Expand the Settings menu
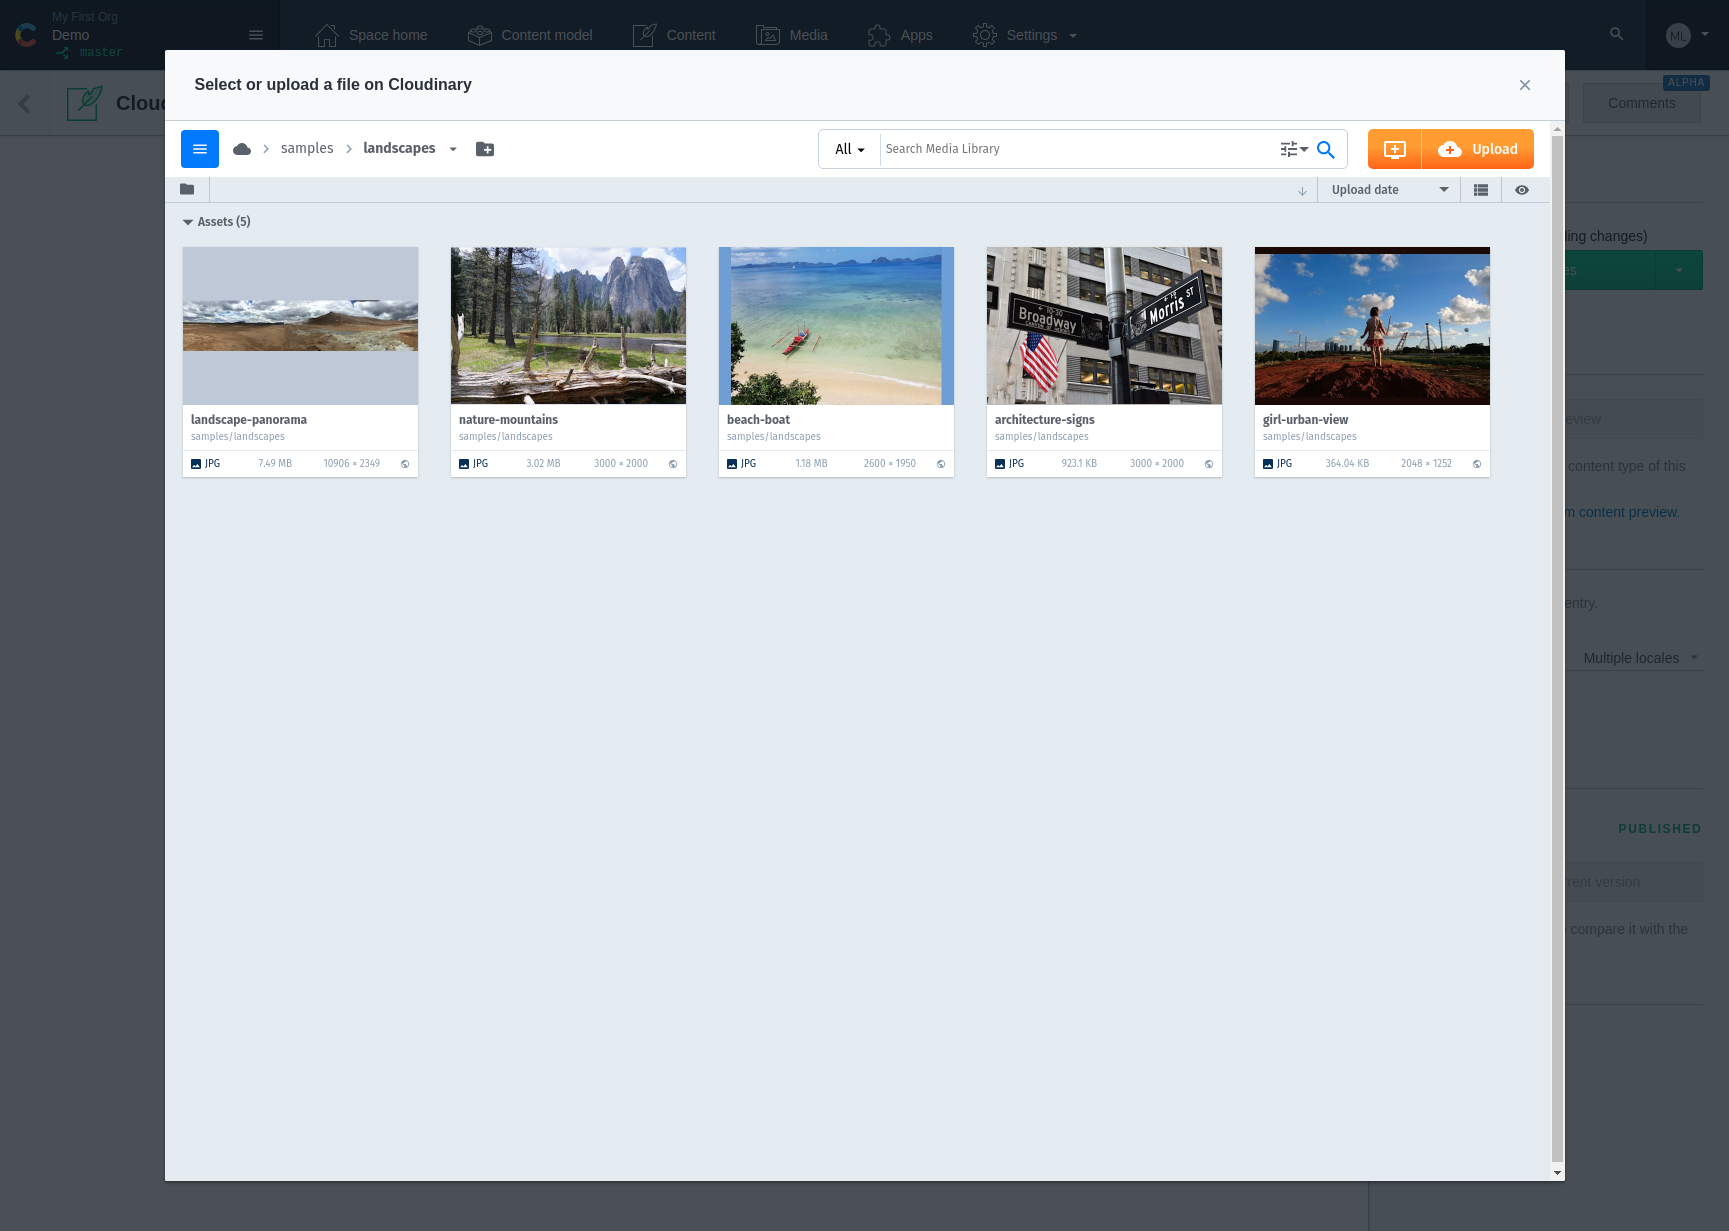Viewport: 1729px width, 1231px height. 1025,35
